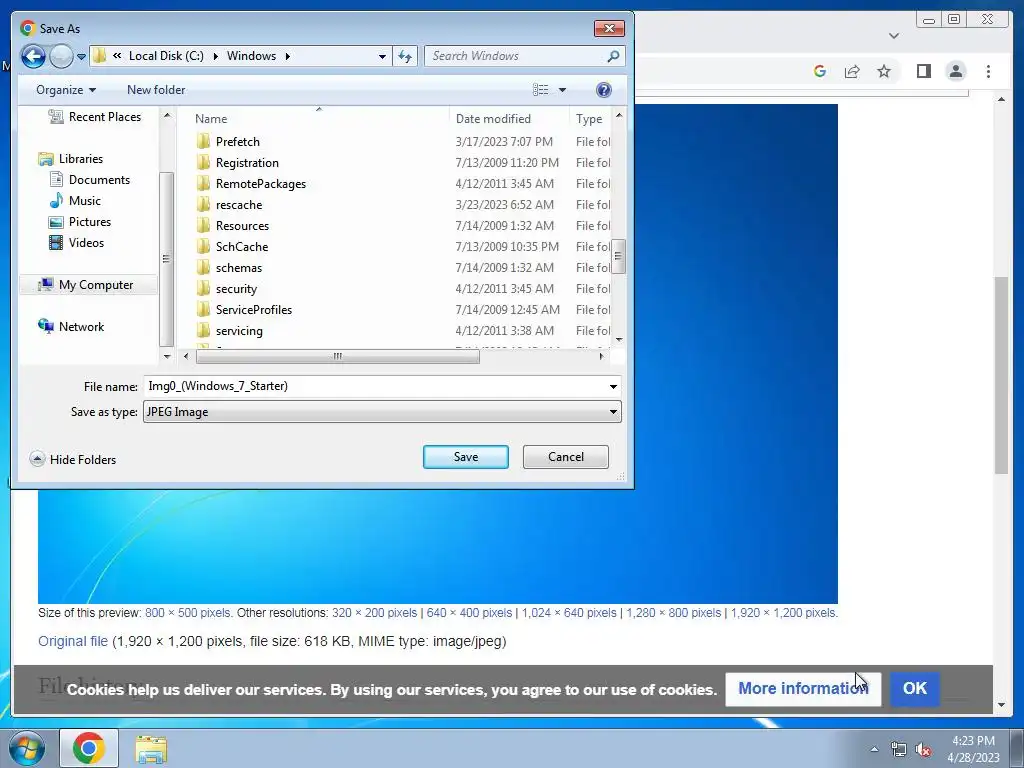
Task: Click the Back arrow in Save As dialog
Action: [x=33, y=56]
